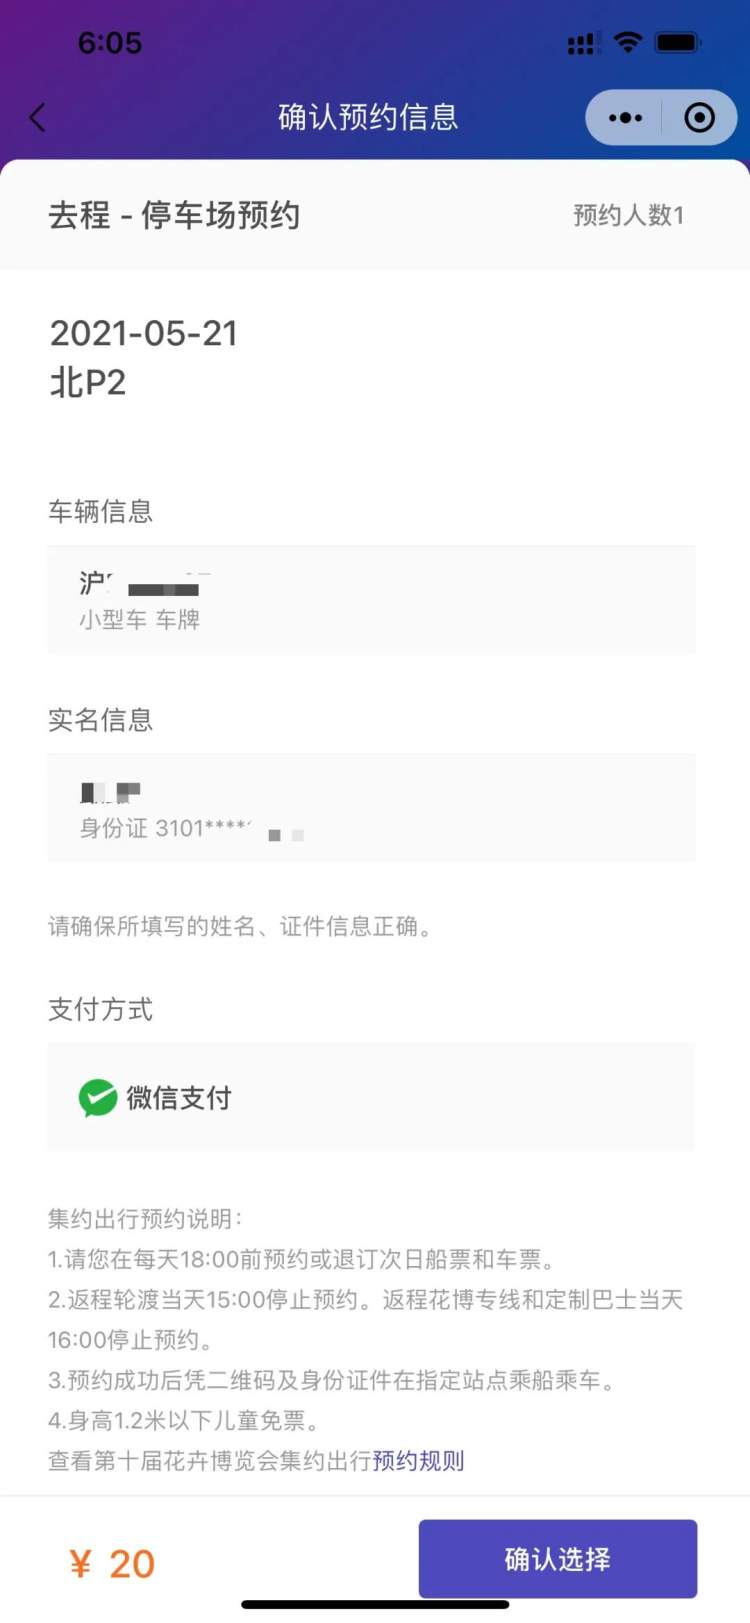The width and height of the screenshot is (750, 1623).
Task: Click the green WeChat Pay logo
Action: point(98,1098)
